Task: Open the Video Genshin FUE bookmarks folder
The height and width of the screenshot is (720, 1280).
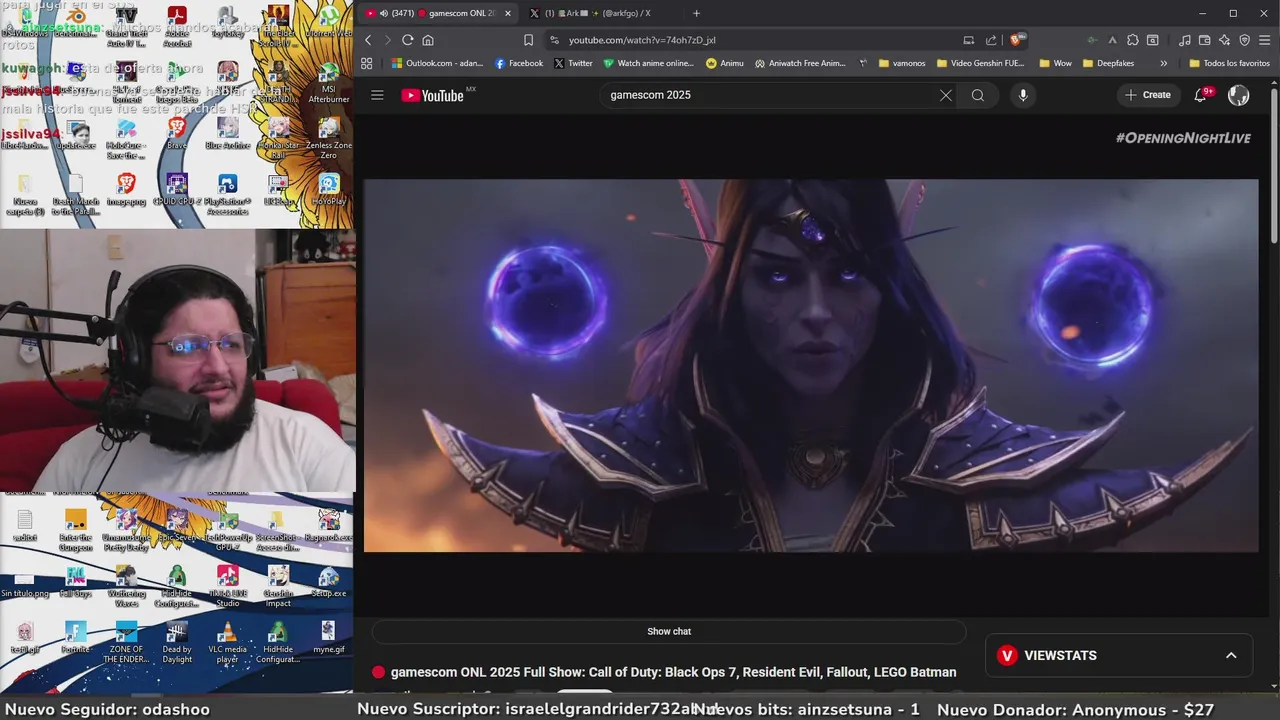Action: click(x=980, y=63)
